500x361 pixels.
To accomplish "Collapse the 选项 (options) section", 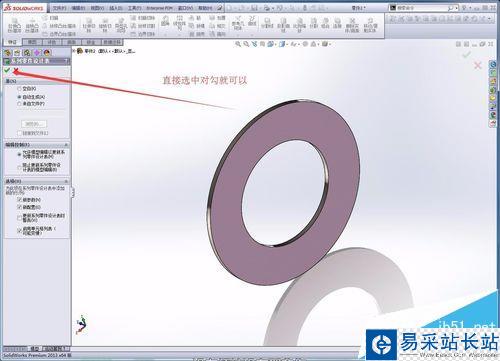I will [x=66, y=181].
